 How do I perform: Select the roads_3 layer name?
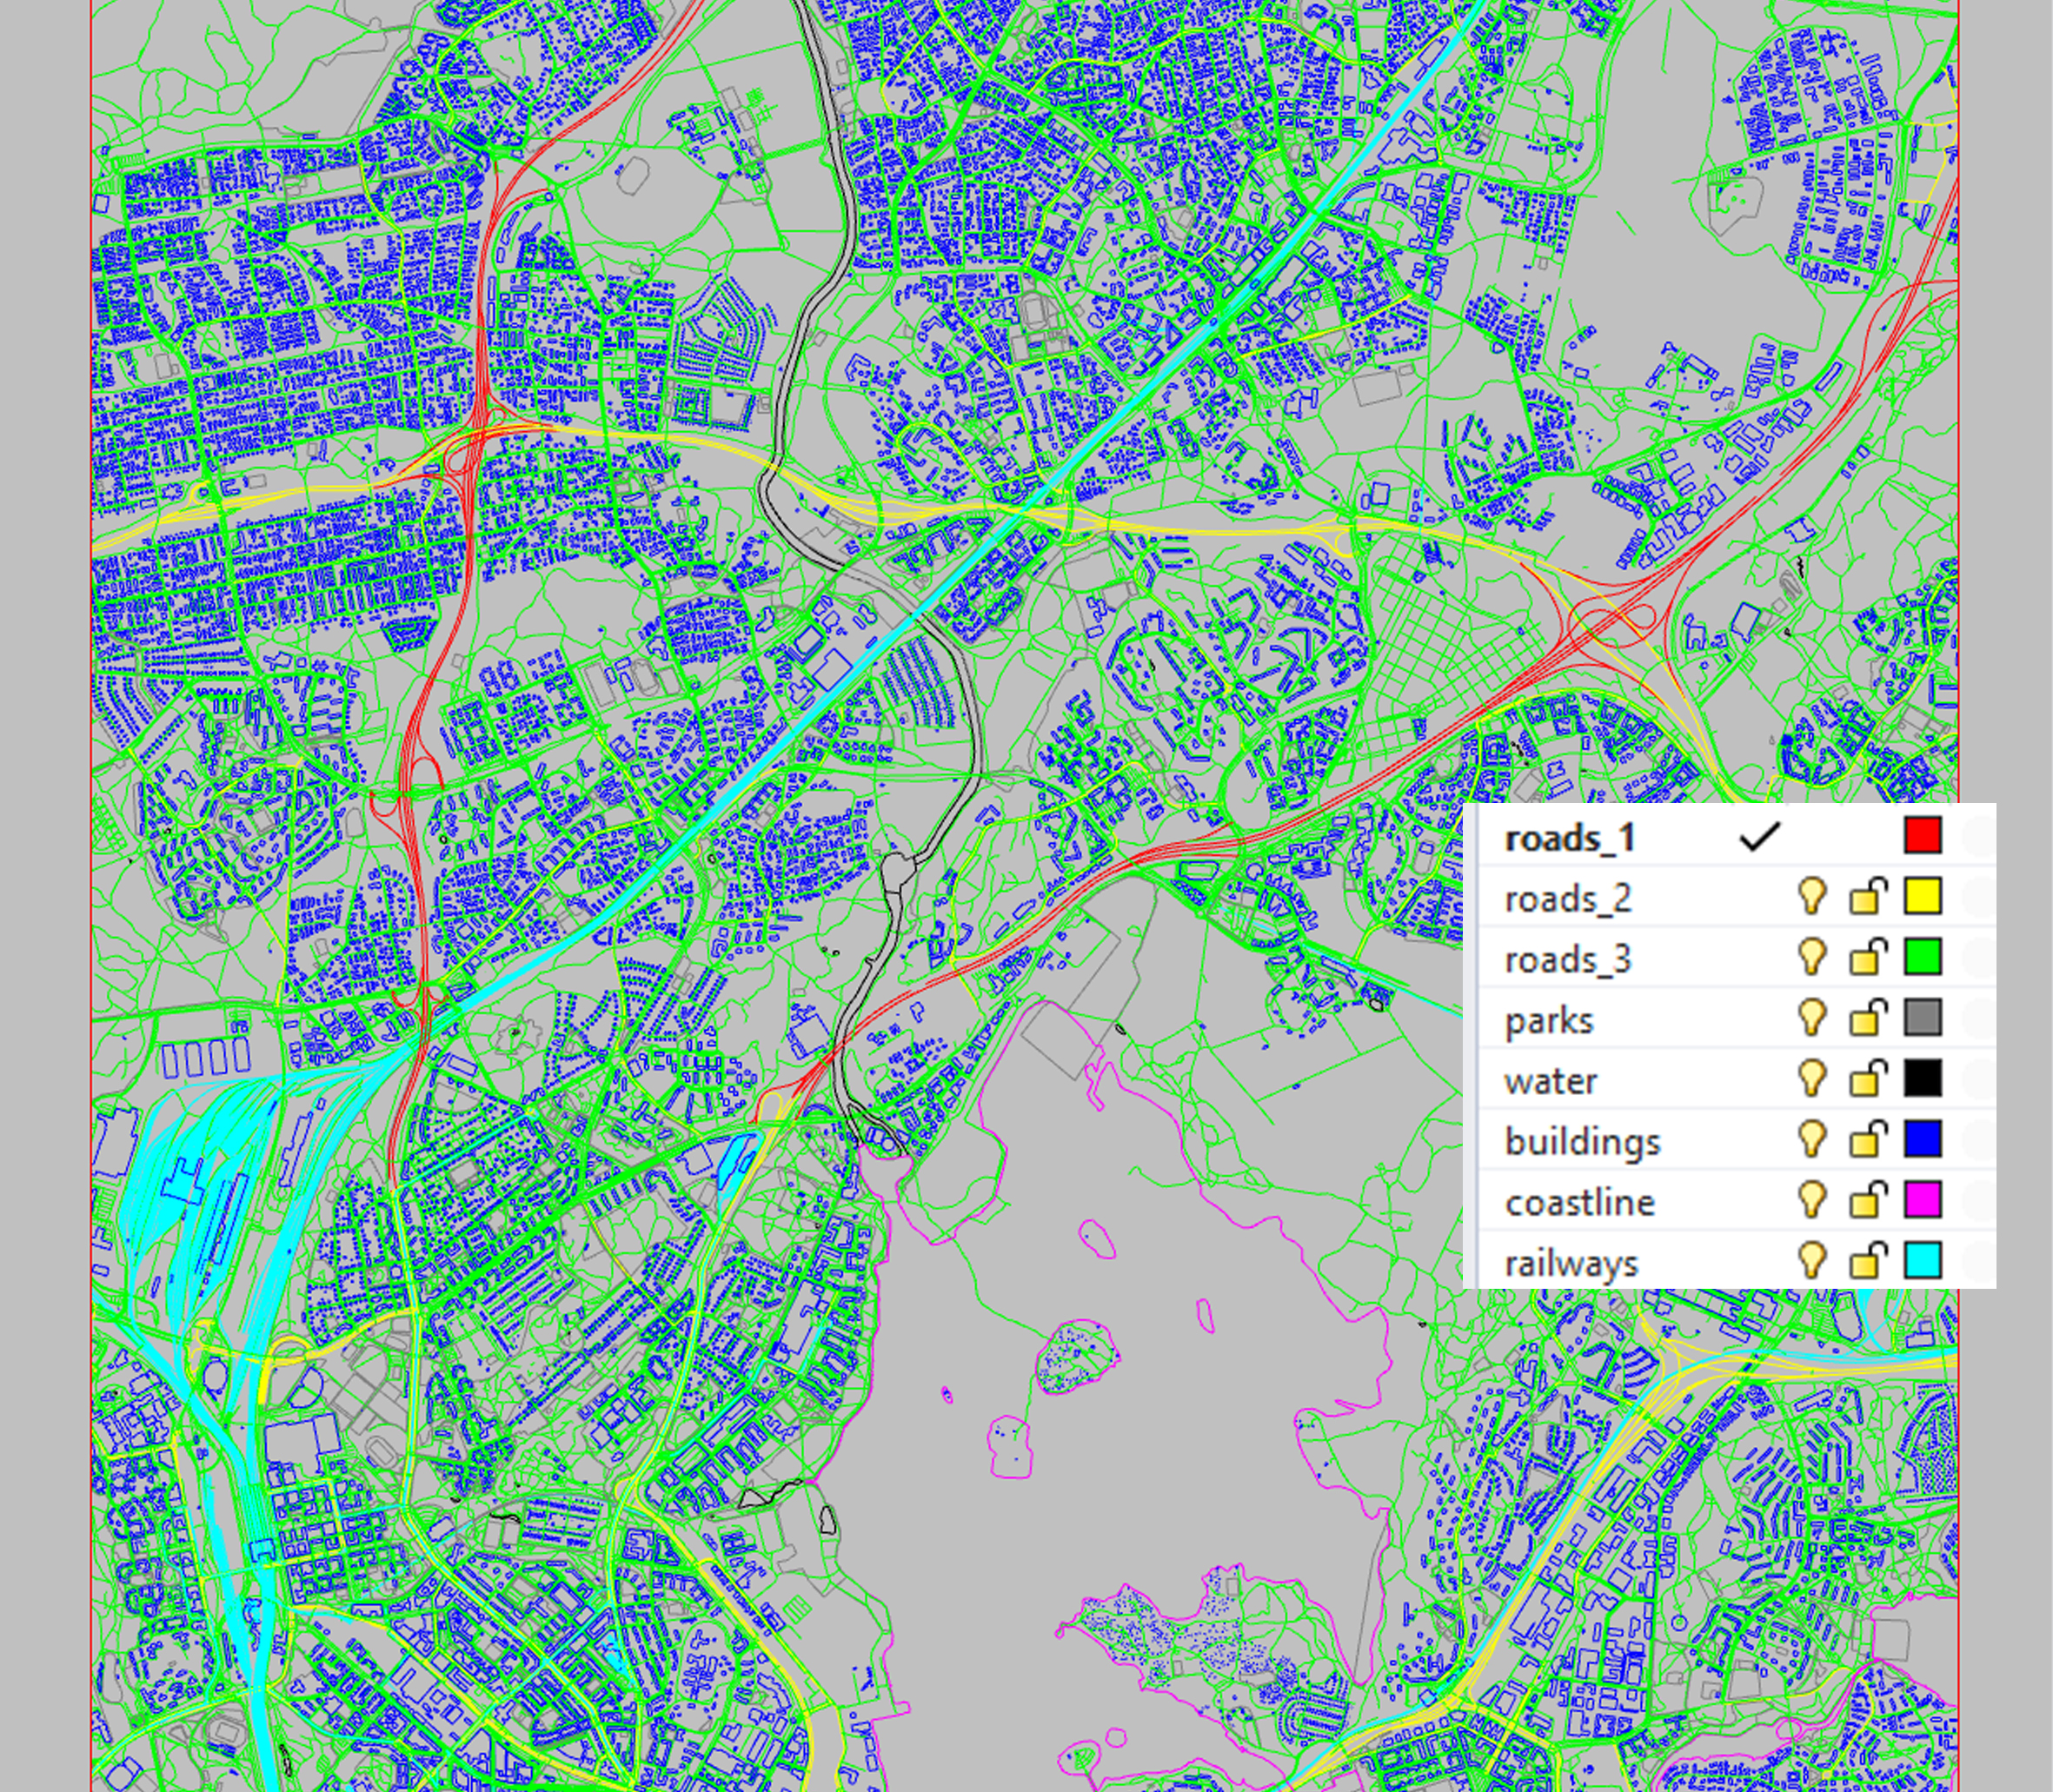(1568, 960)
